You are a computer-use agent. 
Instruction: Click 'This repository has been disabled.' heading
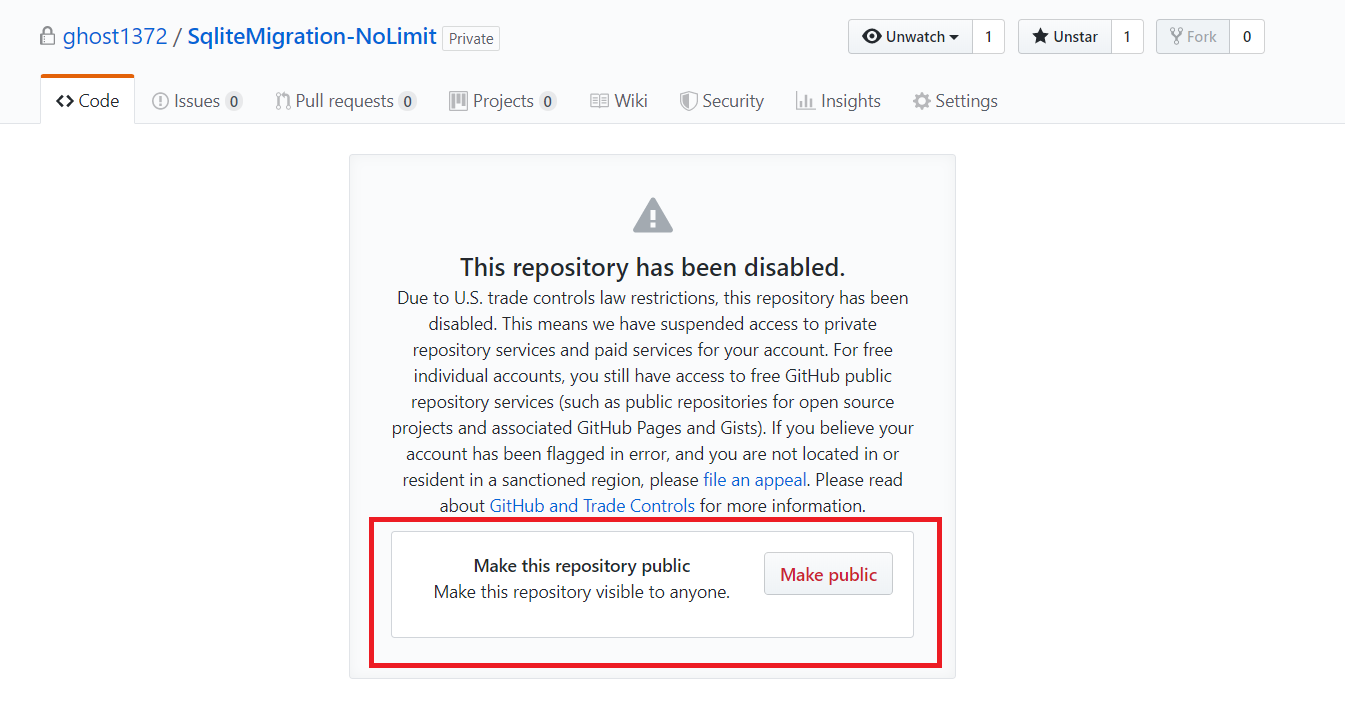pos(653,267)
